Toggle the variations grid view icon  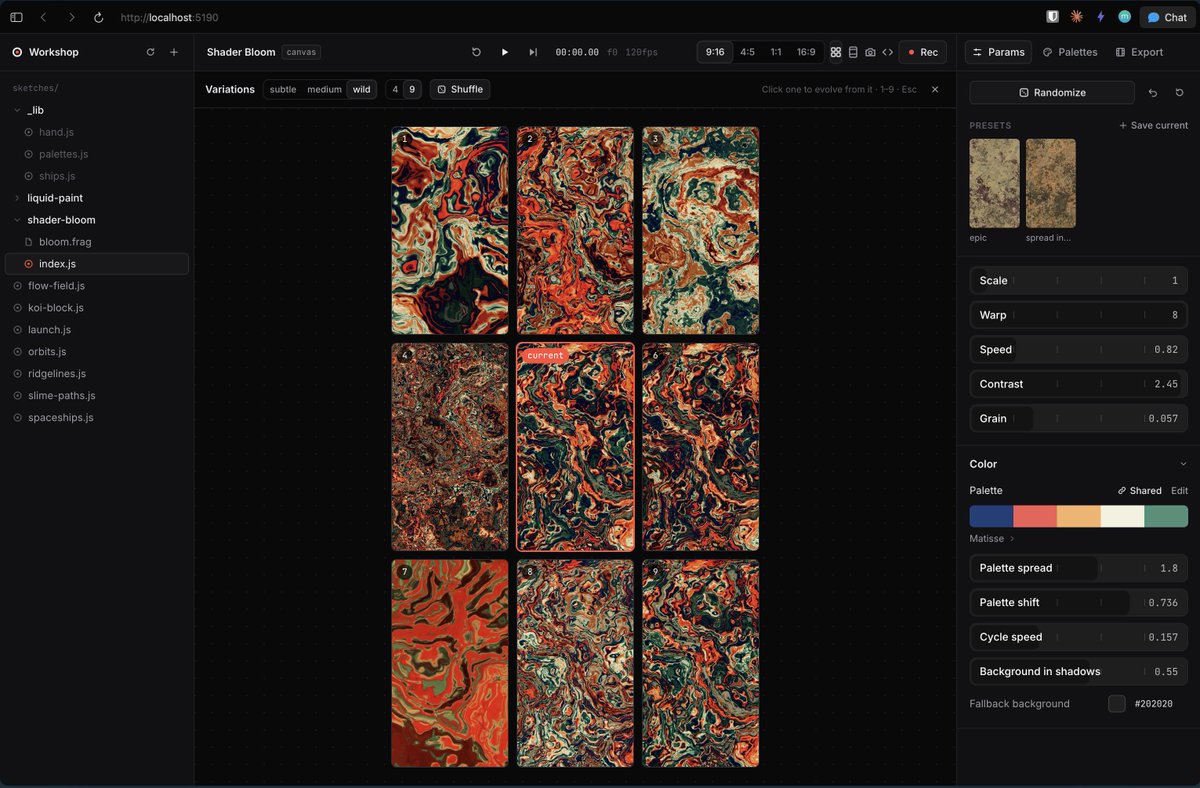point(836,52)
